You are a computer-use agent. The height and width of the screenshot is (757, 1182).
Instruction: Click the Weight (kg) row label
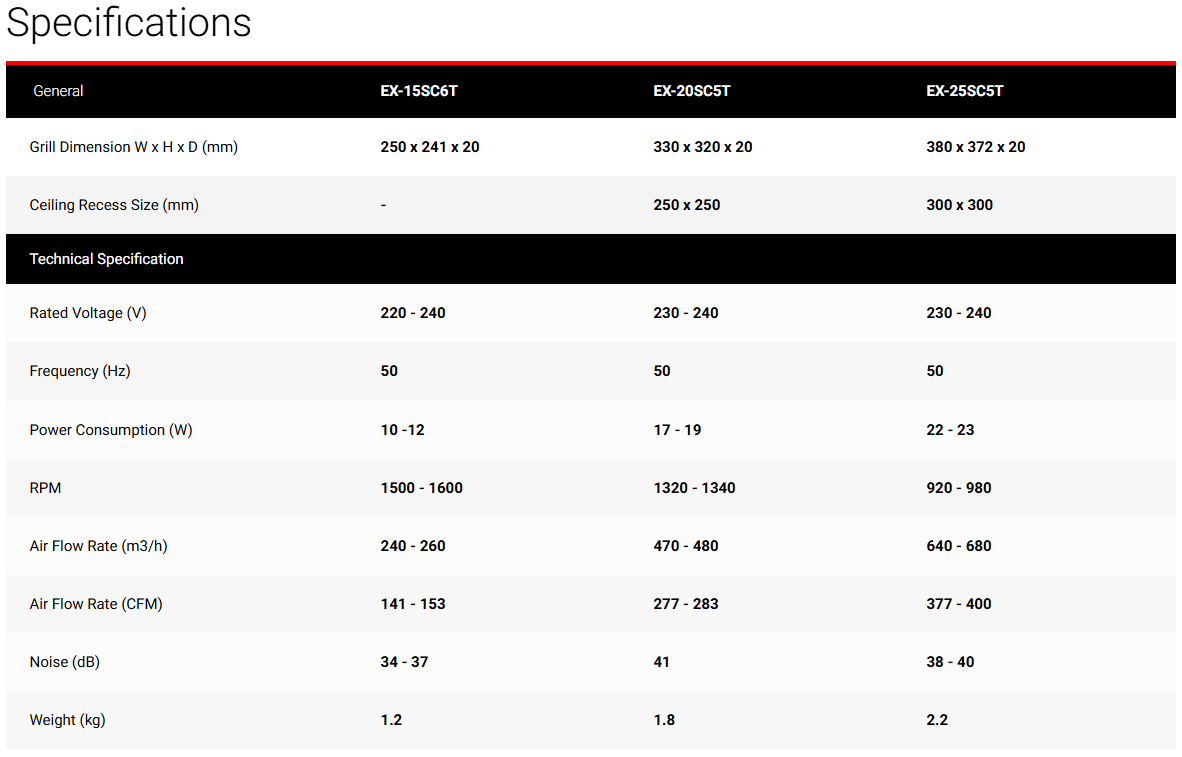[67, 720]
